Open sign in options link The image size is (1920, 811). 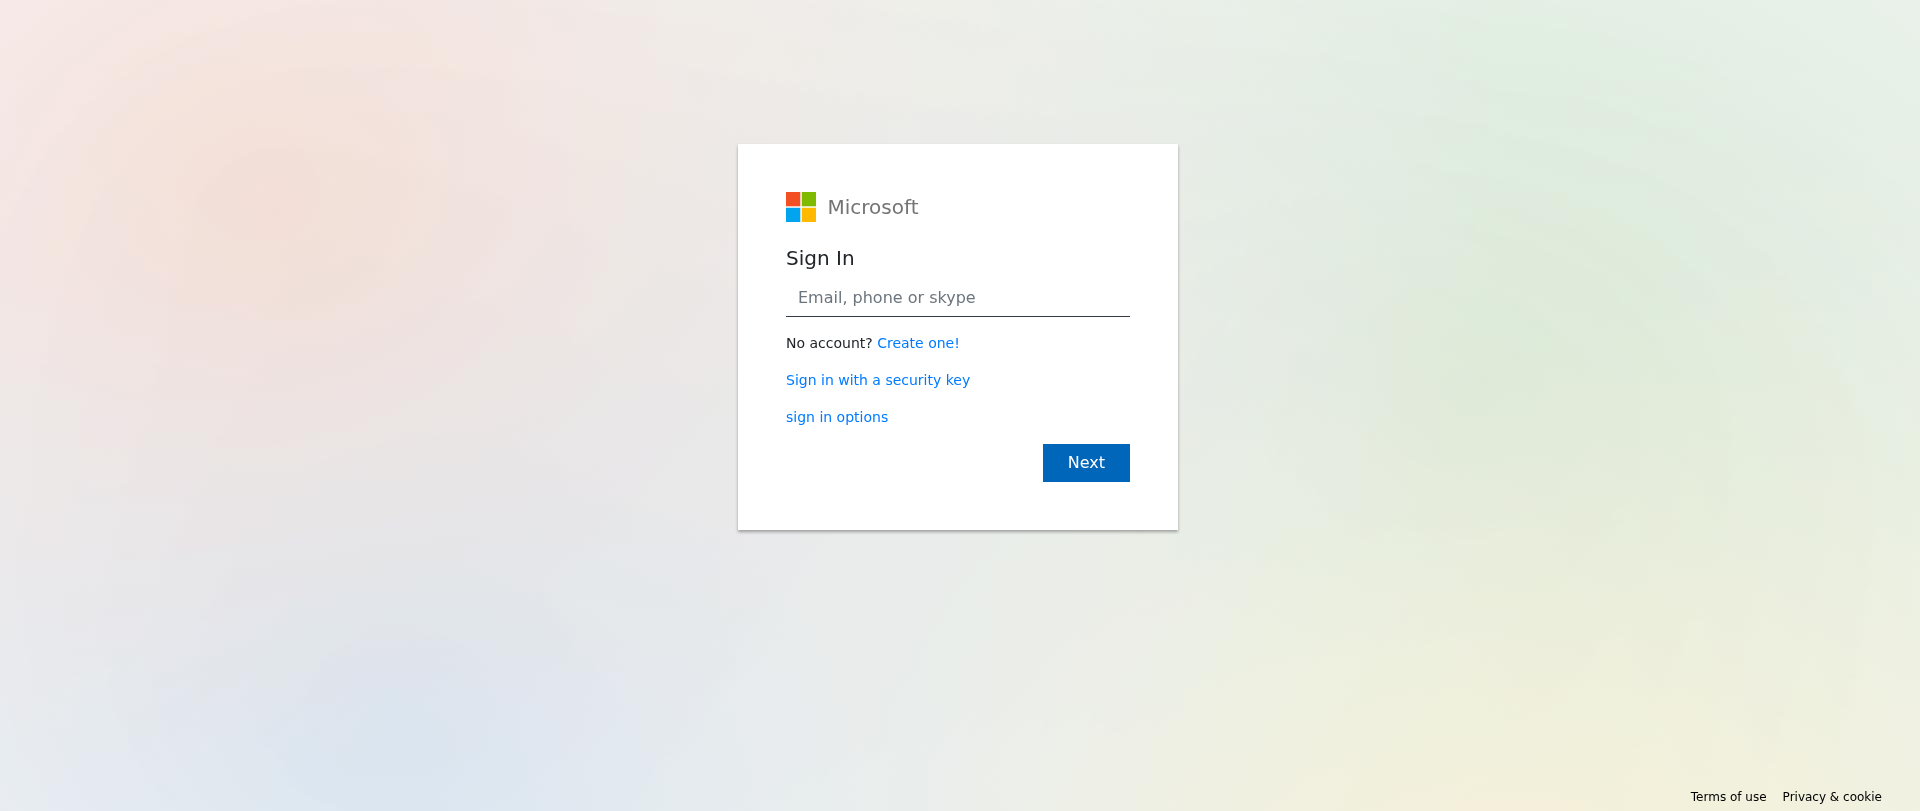pyautogui.click(x=837, y=417)
